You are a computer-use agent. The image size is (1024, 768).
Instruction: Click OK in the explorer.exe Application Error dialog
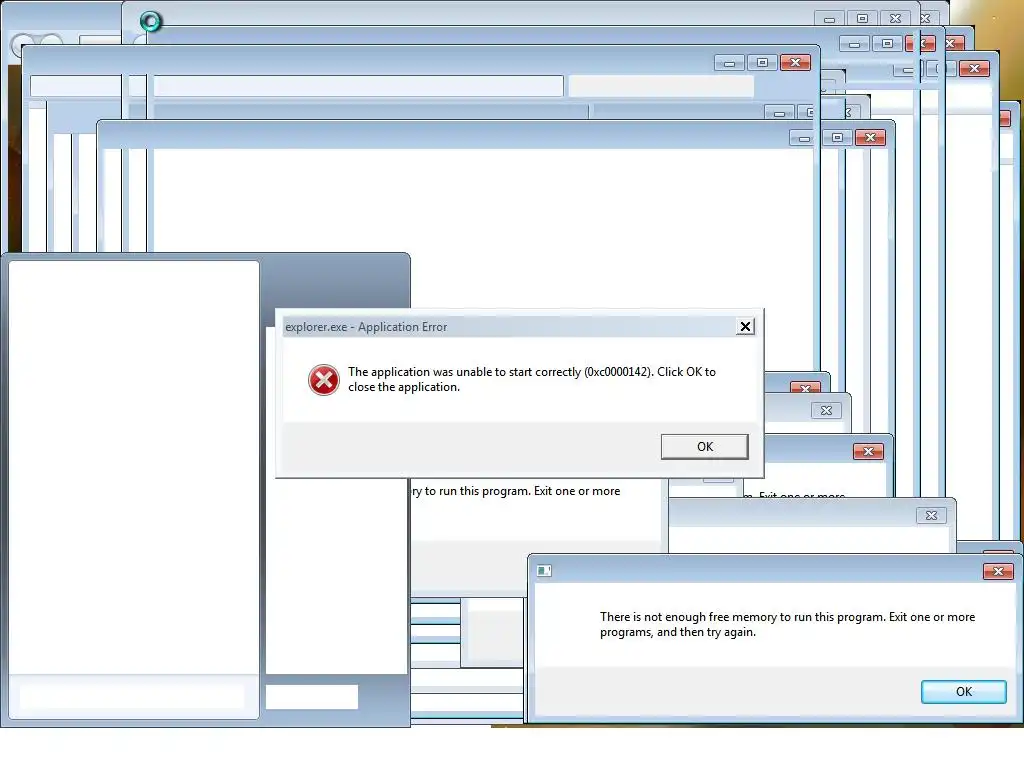tap(704, 447)
